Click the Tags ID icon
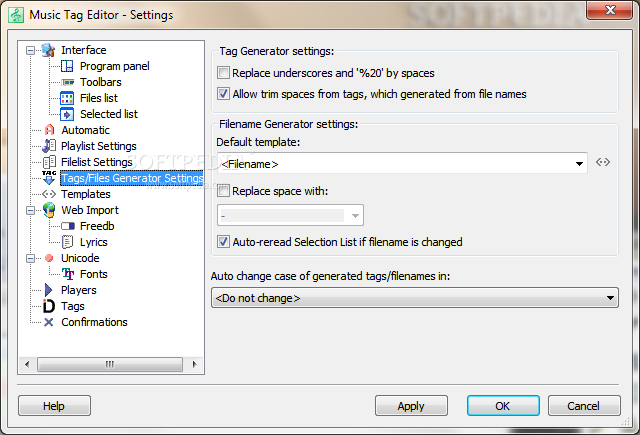Image resolution: width=640 pixels, height=435 pixels. click(x=49, y=306)
